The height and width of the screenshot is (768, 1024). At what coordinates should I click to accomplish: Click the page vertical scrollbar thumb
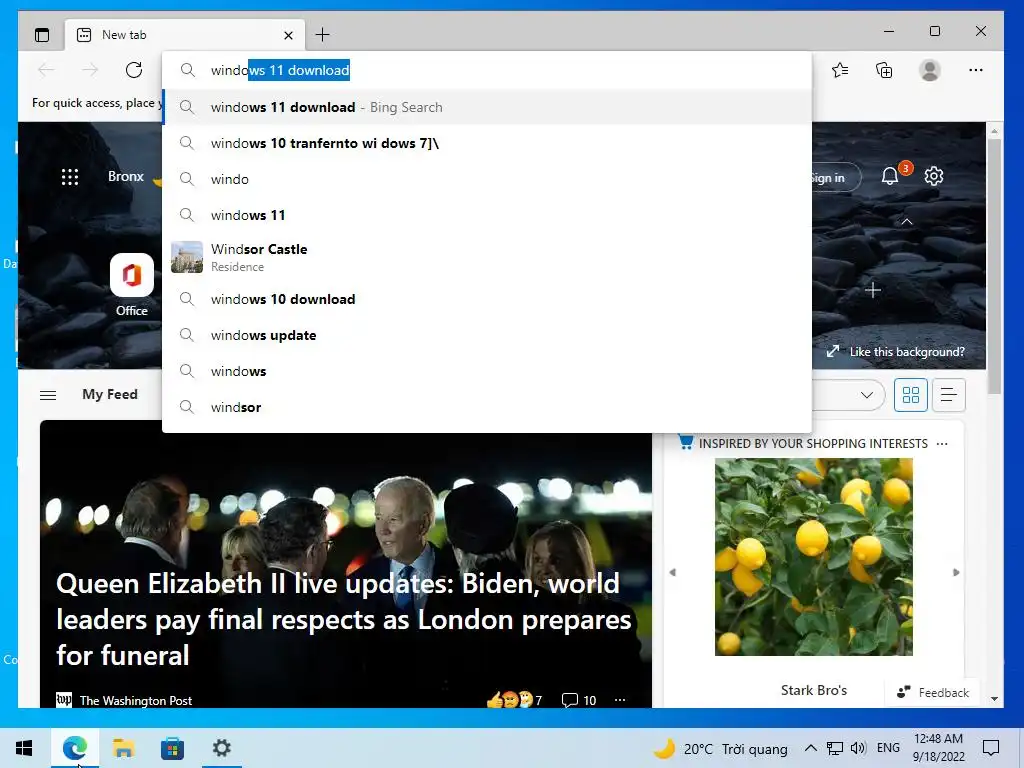994,266
